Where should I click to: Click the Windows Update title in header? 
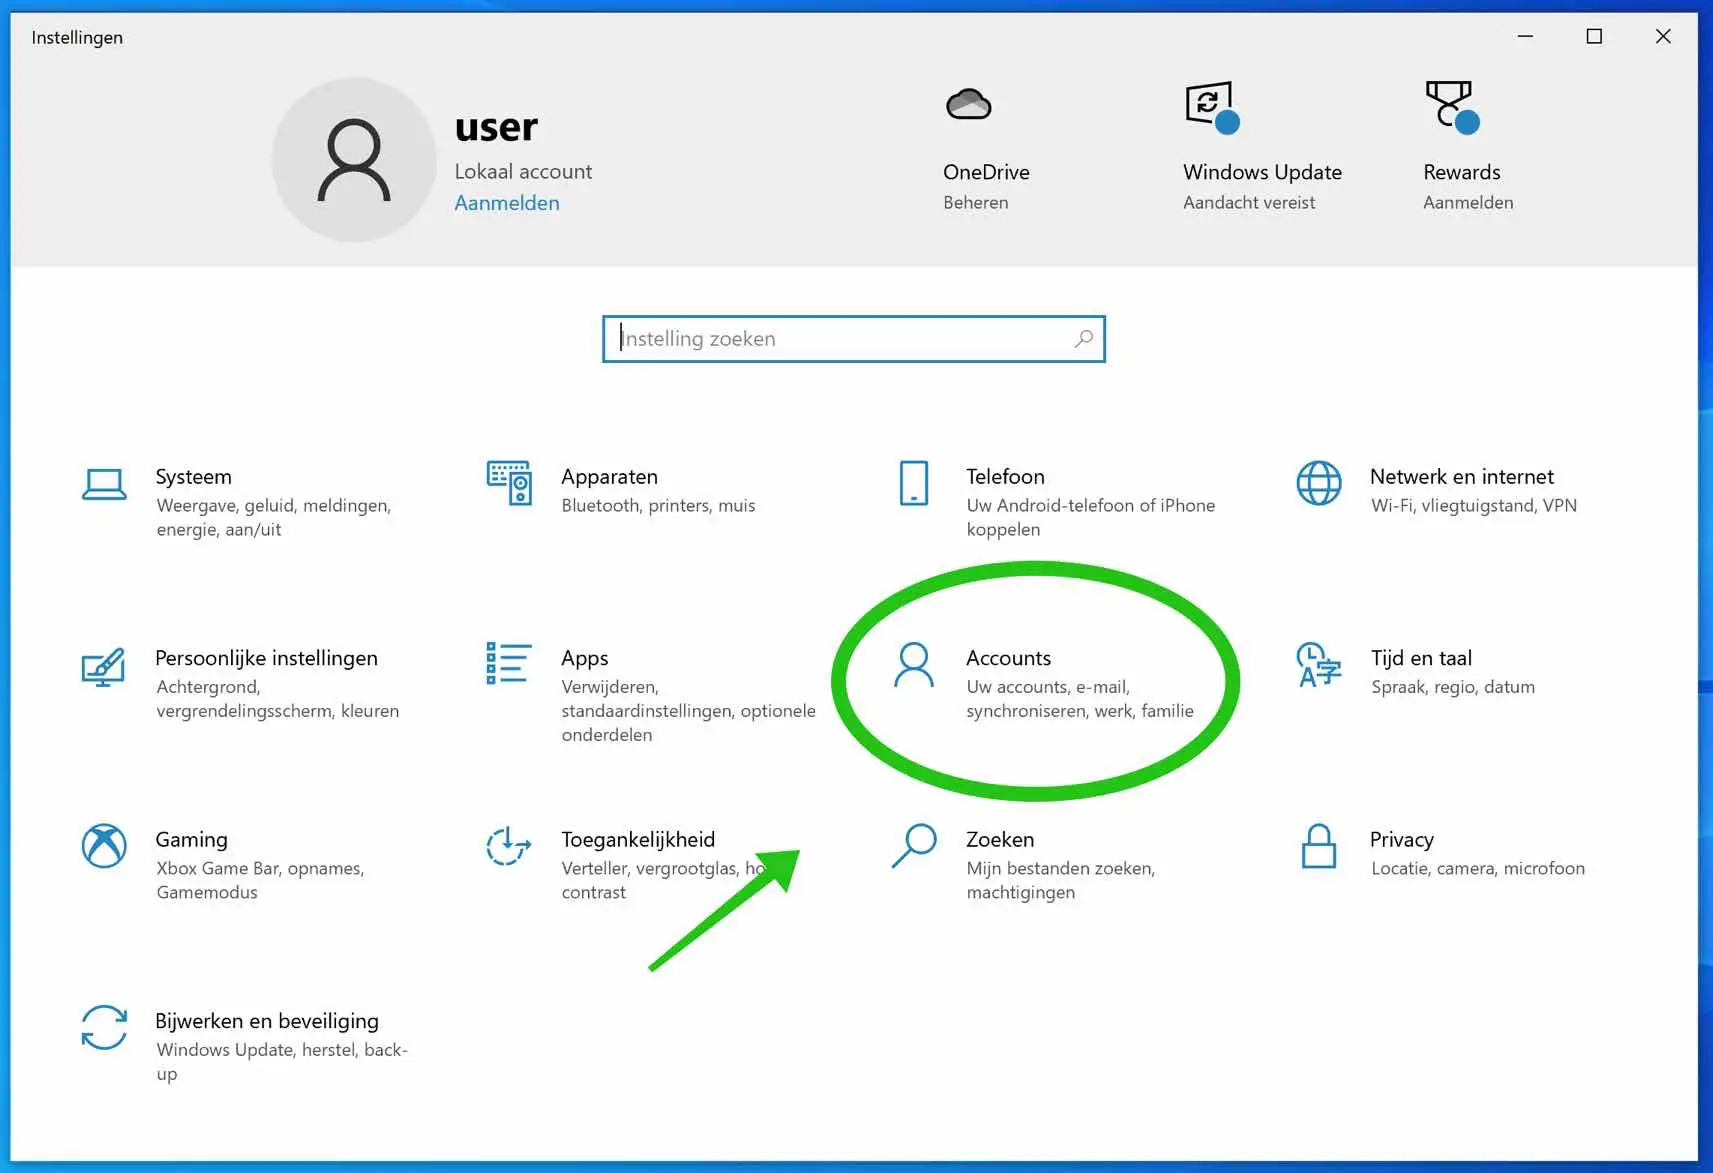tap(1262, 172)
